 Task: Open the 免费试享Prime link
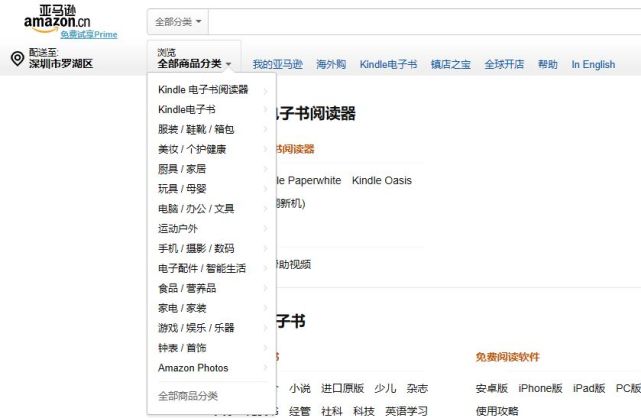[89, 34]
